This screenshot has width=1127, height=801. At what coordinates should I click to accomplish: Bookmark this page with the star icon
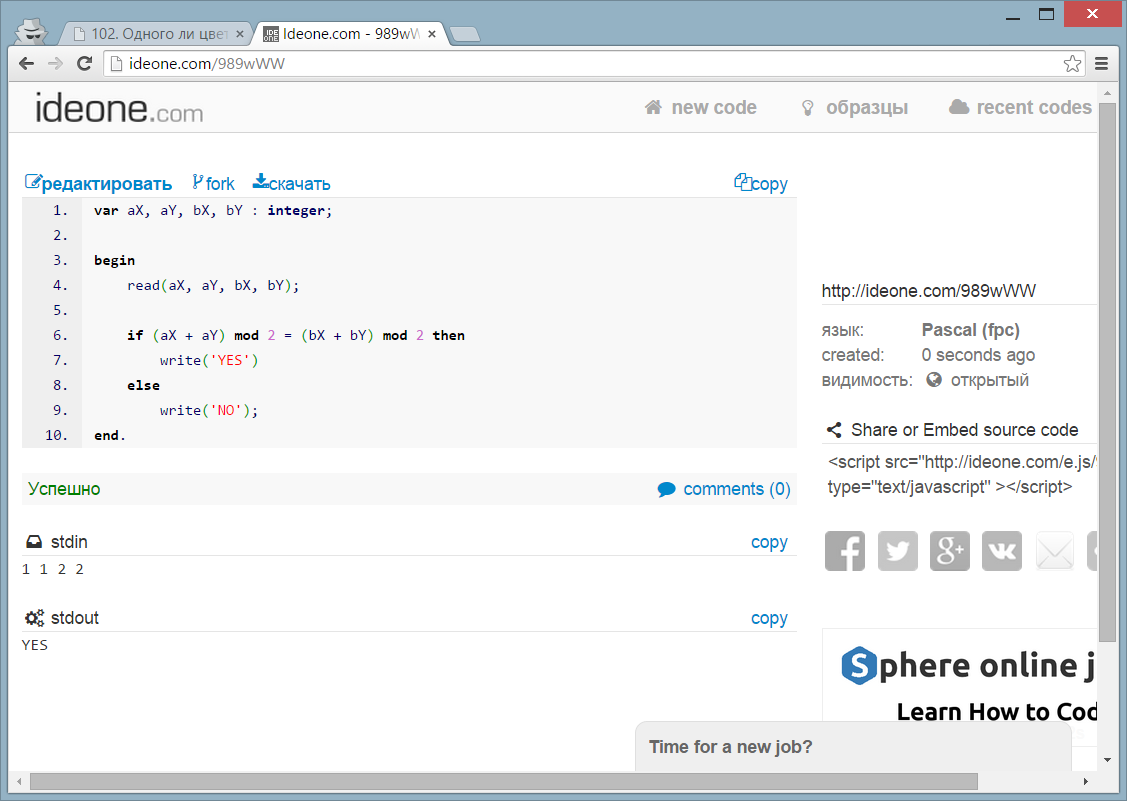coord(1072,64)
